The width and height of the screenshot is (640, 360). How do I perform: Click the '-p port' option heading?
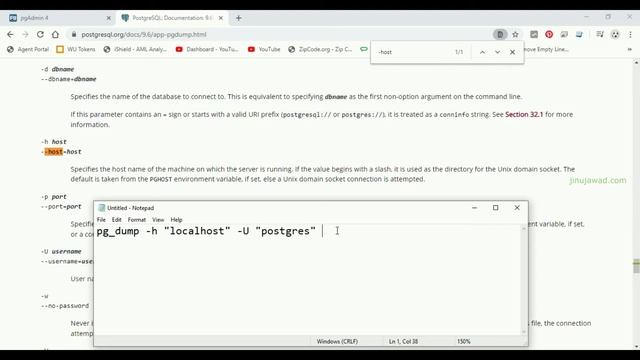coord(54,197)
